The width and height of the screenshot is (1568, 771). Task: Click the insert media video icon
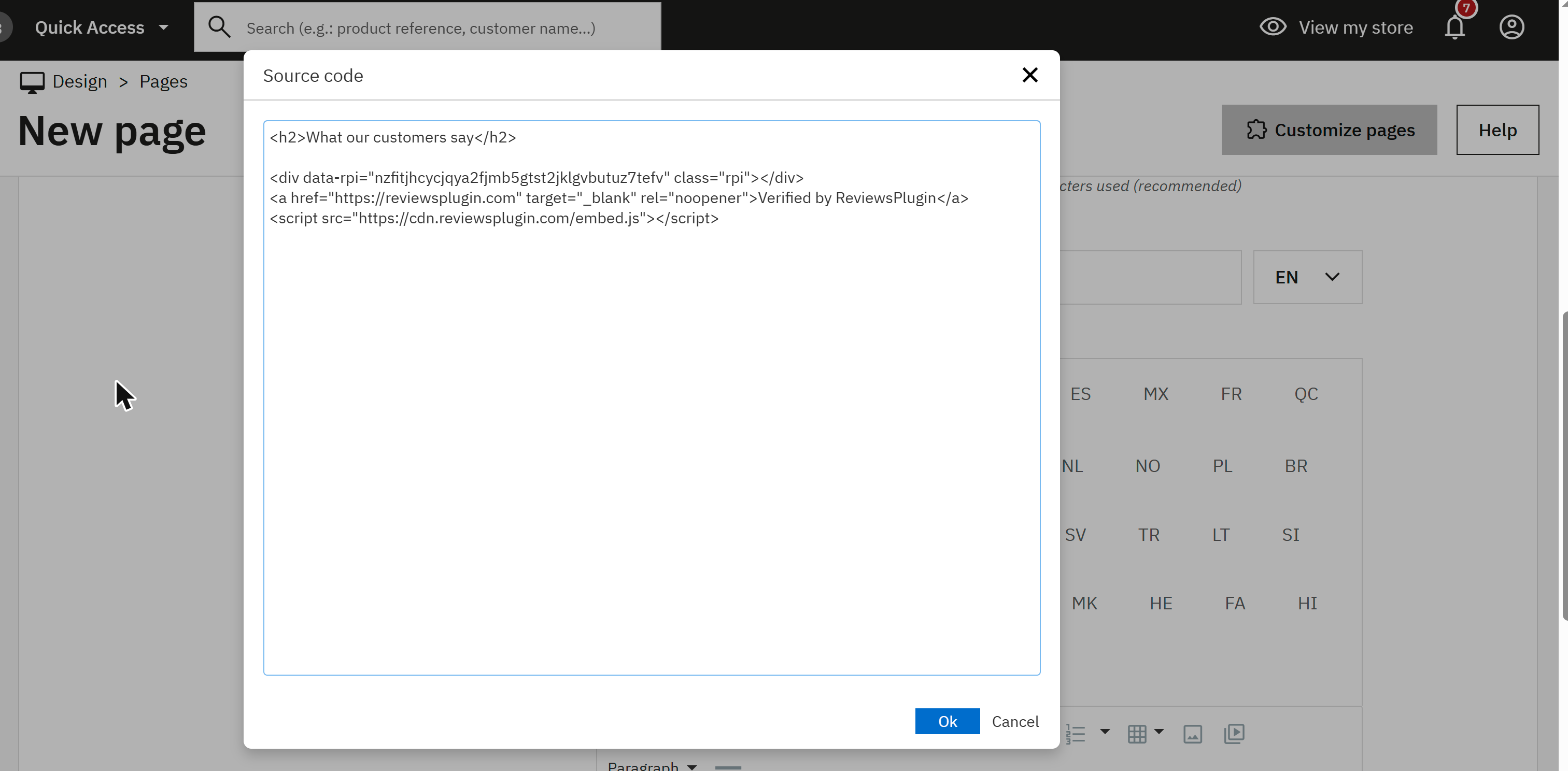(x=1235, y=733)
